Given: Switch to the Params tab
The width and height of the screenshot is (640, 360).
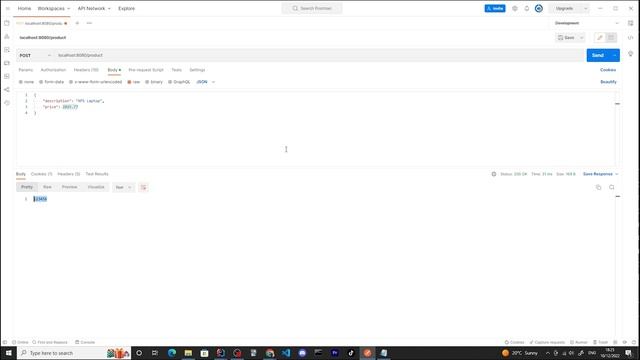Looking at the screenshot, I should (x=26, y=70).
